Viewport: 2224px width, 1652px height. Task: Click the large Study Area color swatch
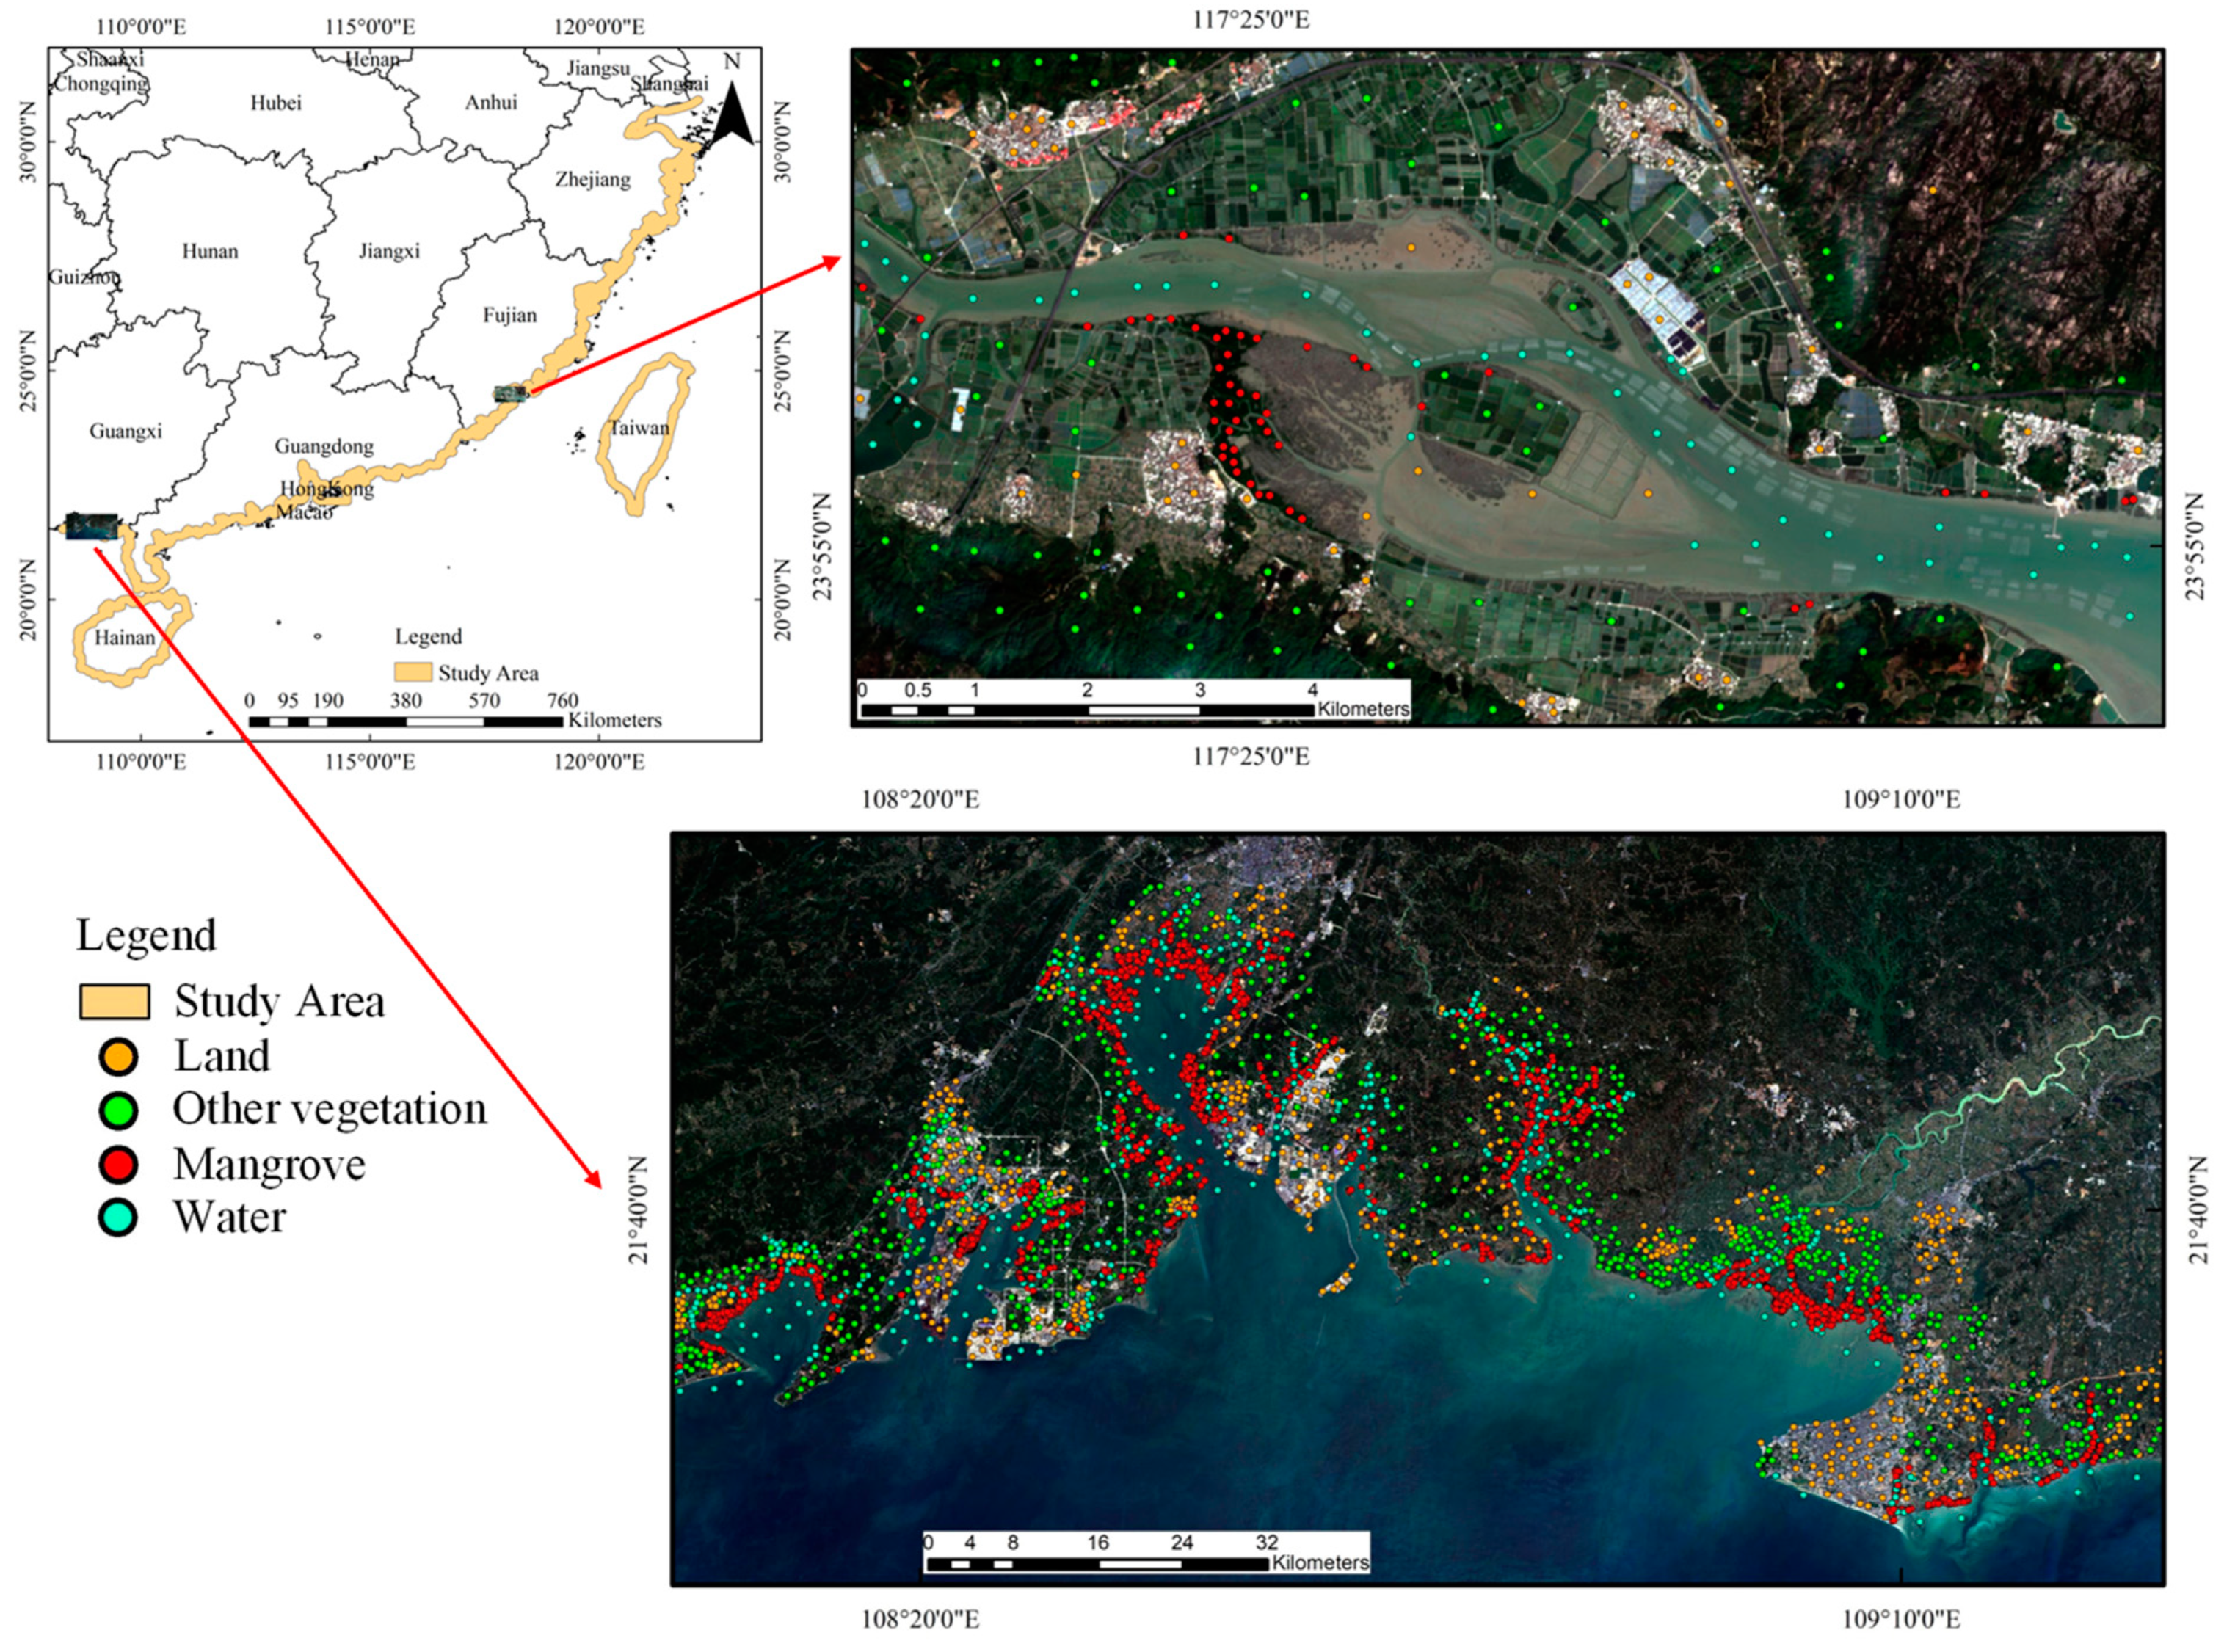pyautogui.click(x=114, y=1001)
